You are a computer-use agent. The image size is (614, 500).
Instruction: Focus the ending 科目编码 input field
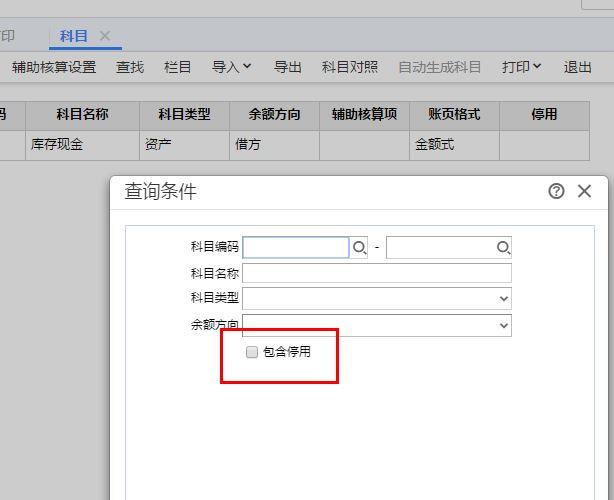[441, 247]
